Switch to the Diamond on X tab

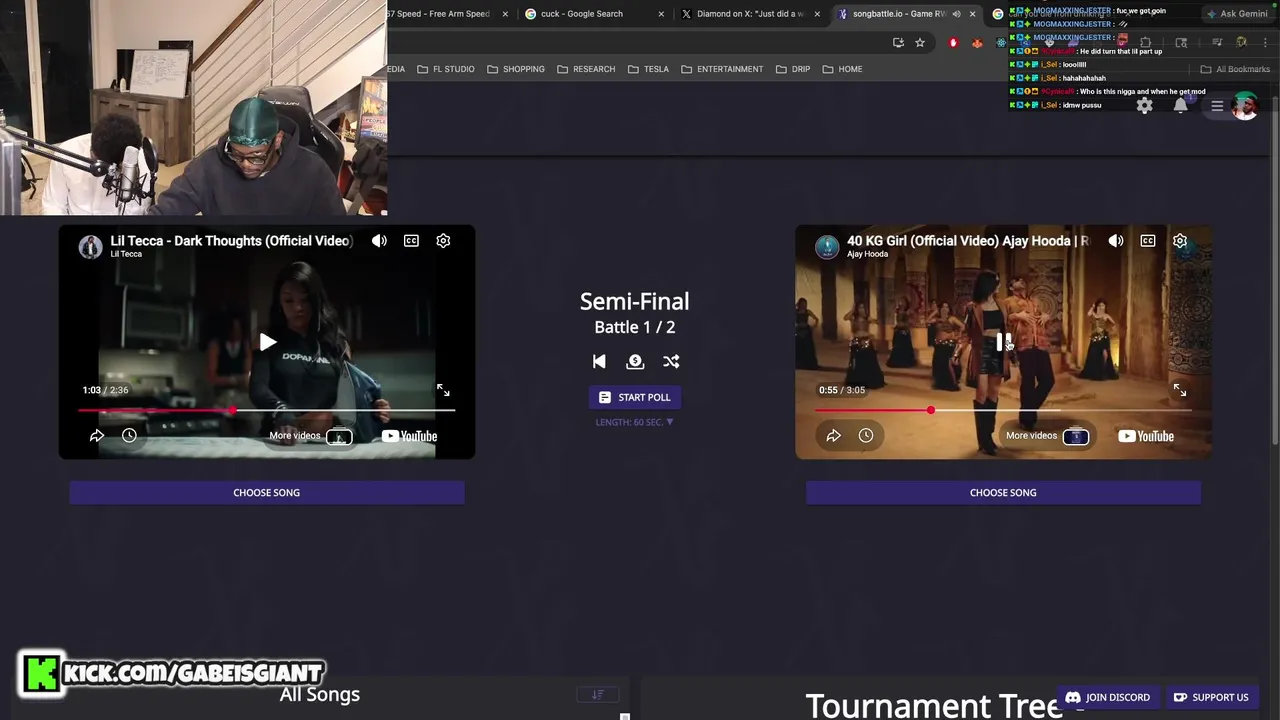(749, 14)
